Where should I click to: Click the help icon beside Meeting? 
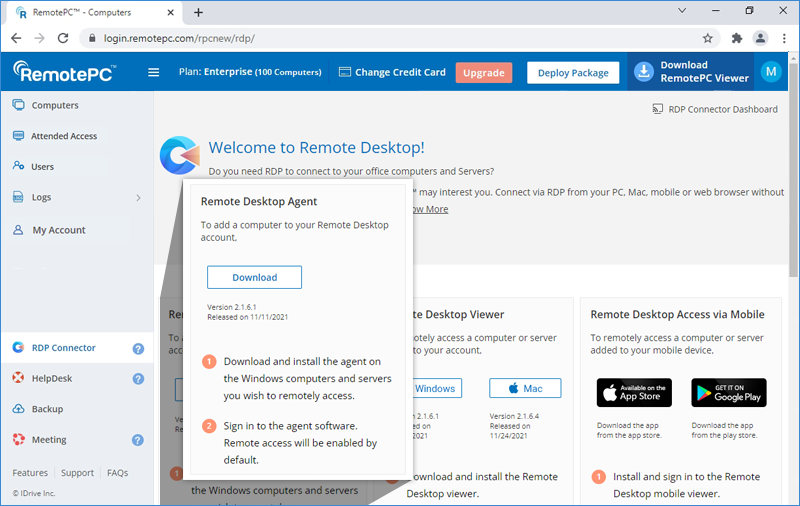[138, 440]
